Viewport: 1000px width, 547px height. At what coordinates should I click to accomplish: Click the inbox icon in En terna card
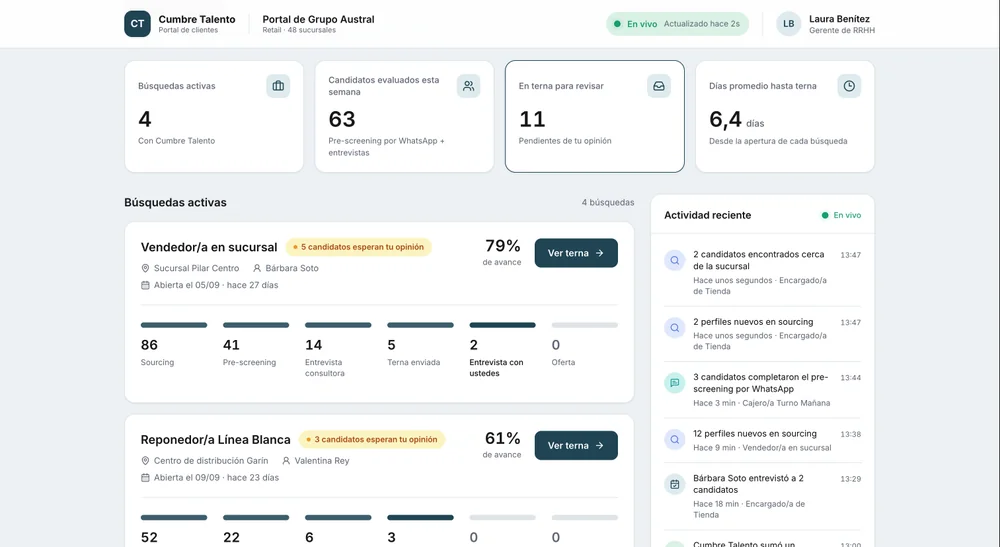click(659, 85)
